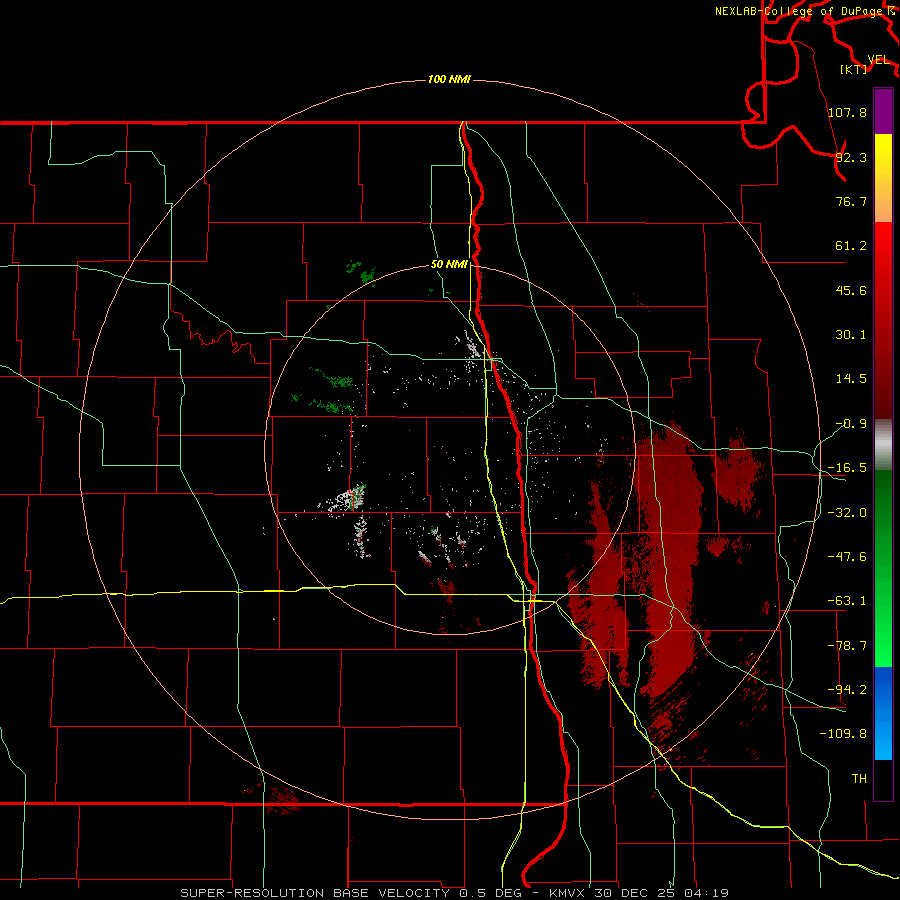
Task: Click the -47.6 scale value
Action: pyautogui.click(x=847, y=557)
